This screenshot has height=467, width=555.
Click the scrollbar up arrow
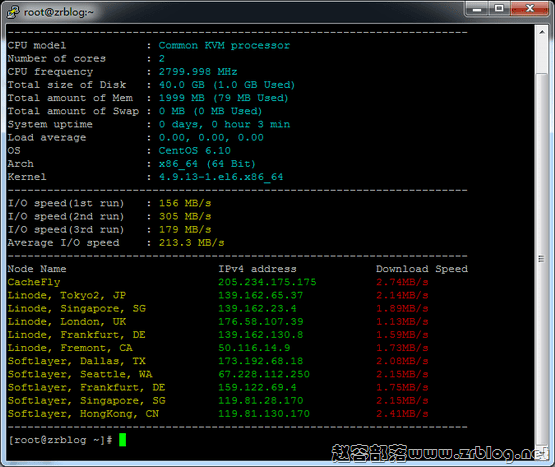pyautogui.click(x=542, y=32)
